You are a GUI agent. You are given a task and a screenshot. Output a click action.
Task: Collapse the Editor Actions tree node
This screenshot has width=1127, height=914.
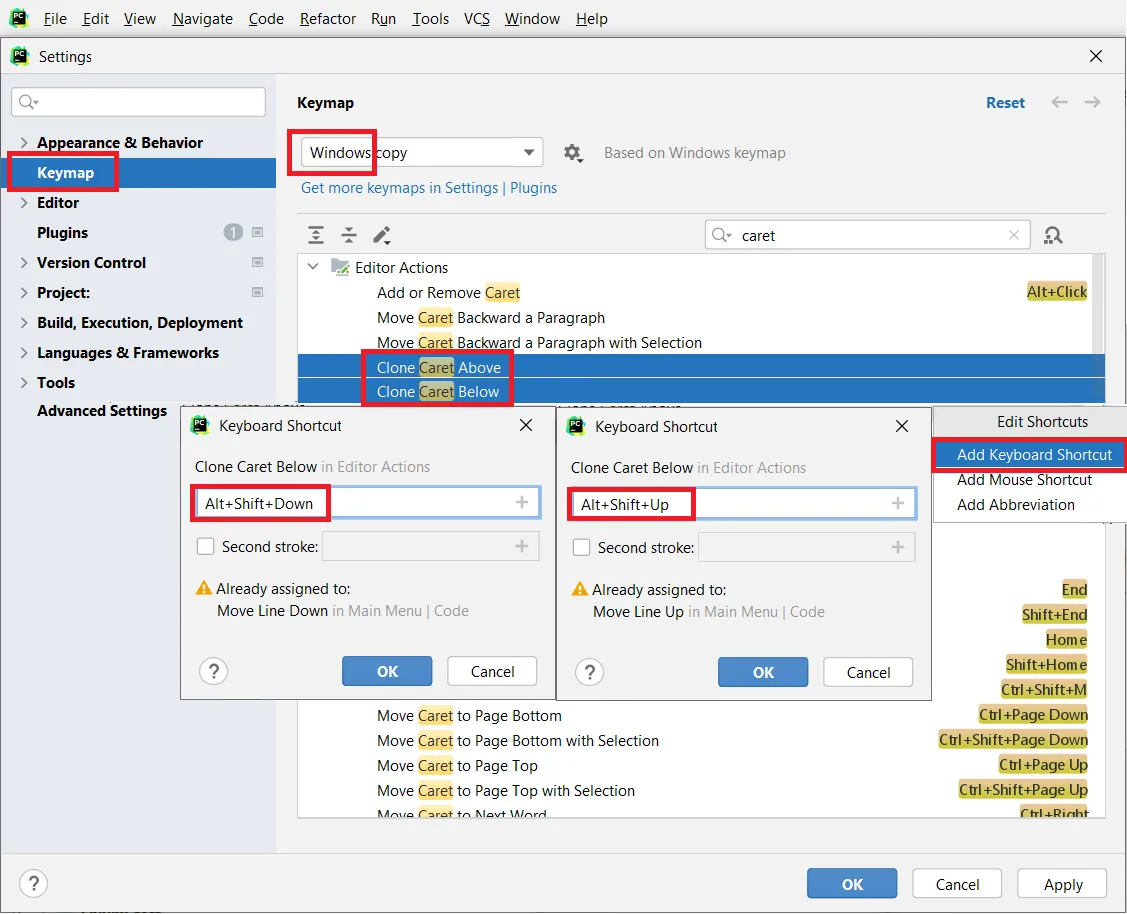coord(313,267)
